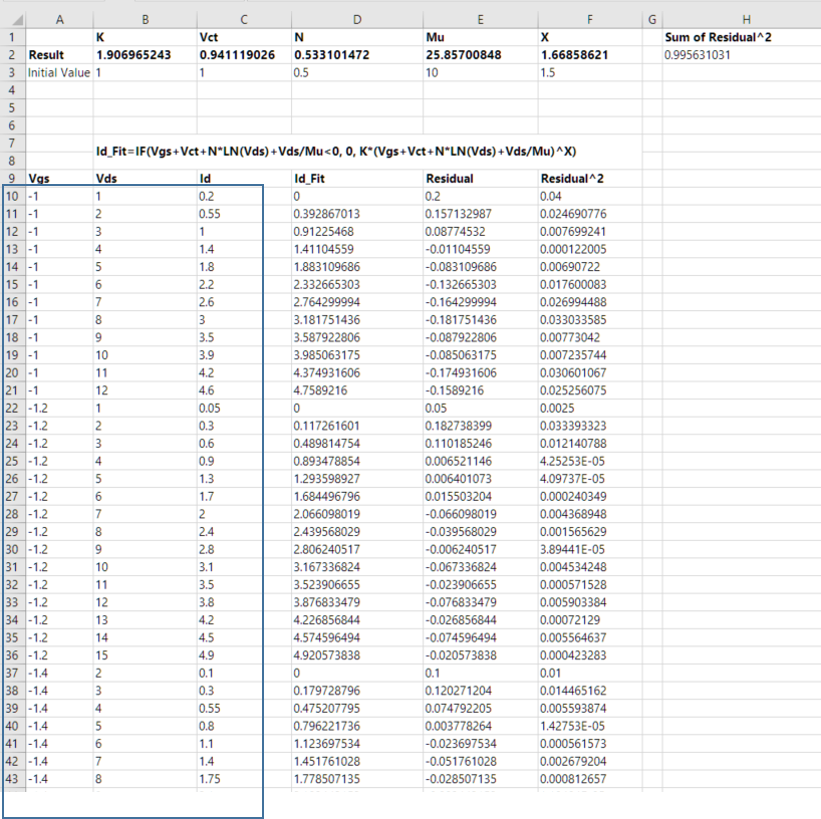The height and width of the screenshot is (819, 821).
Task: Click the Id_Fit value 4.7589216
Action: [x=357, y=391]
